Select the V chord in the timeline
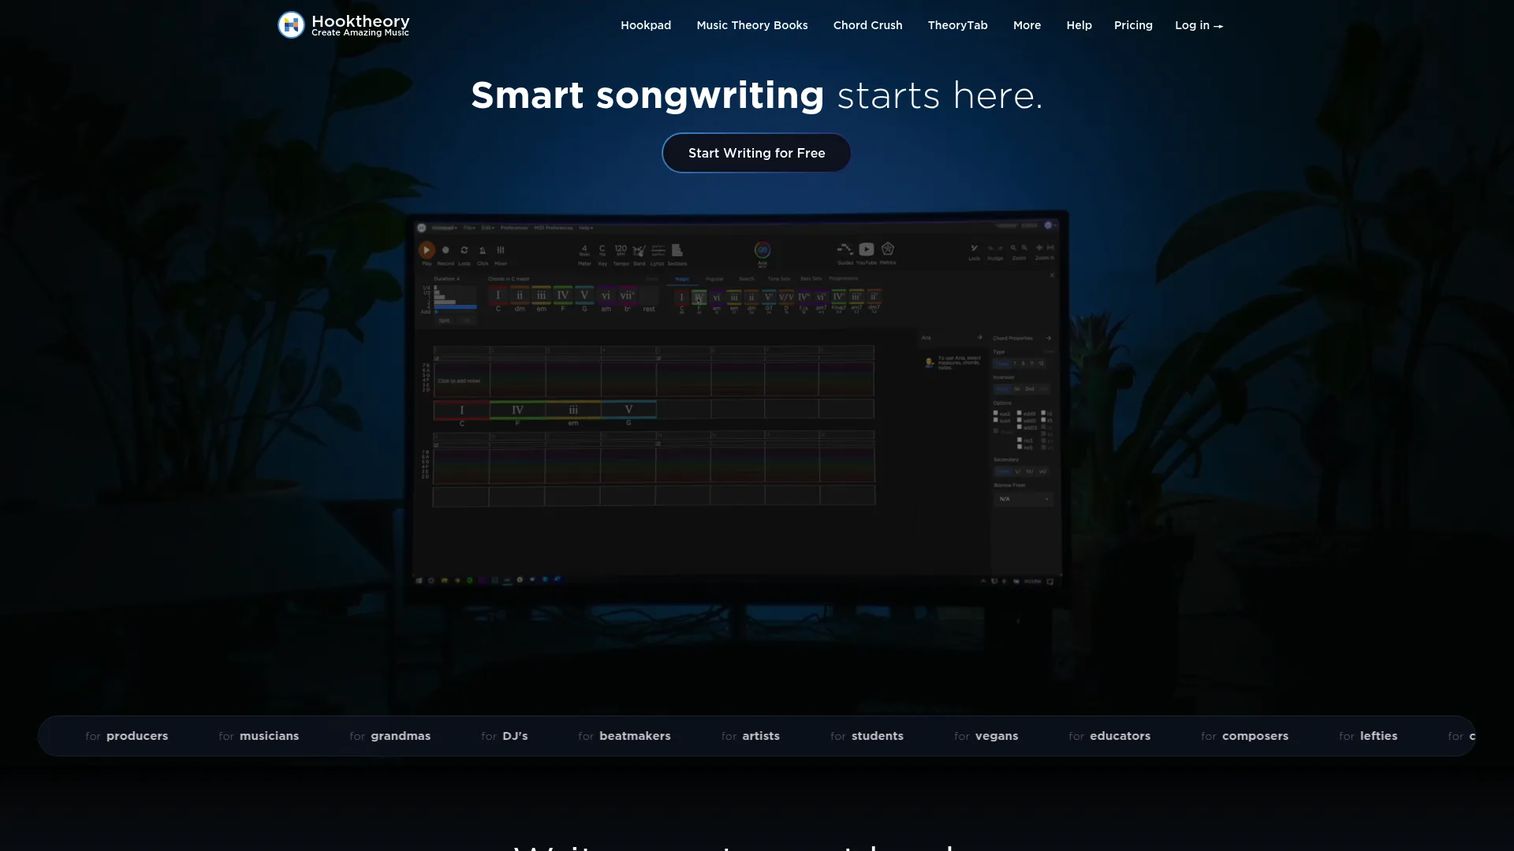This screenshot has width=1514, height=851. (x=629, y=409)
